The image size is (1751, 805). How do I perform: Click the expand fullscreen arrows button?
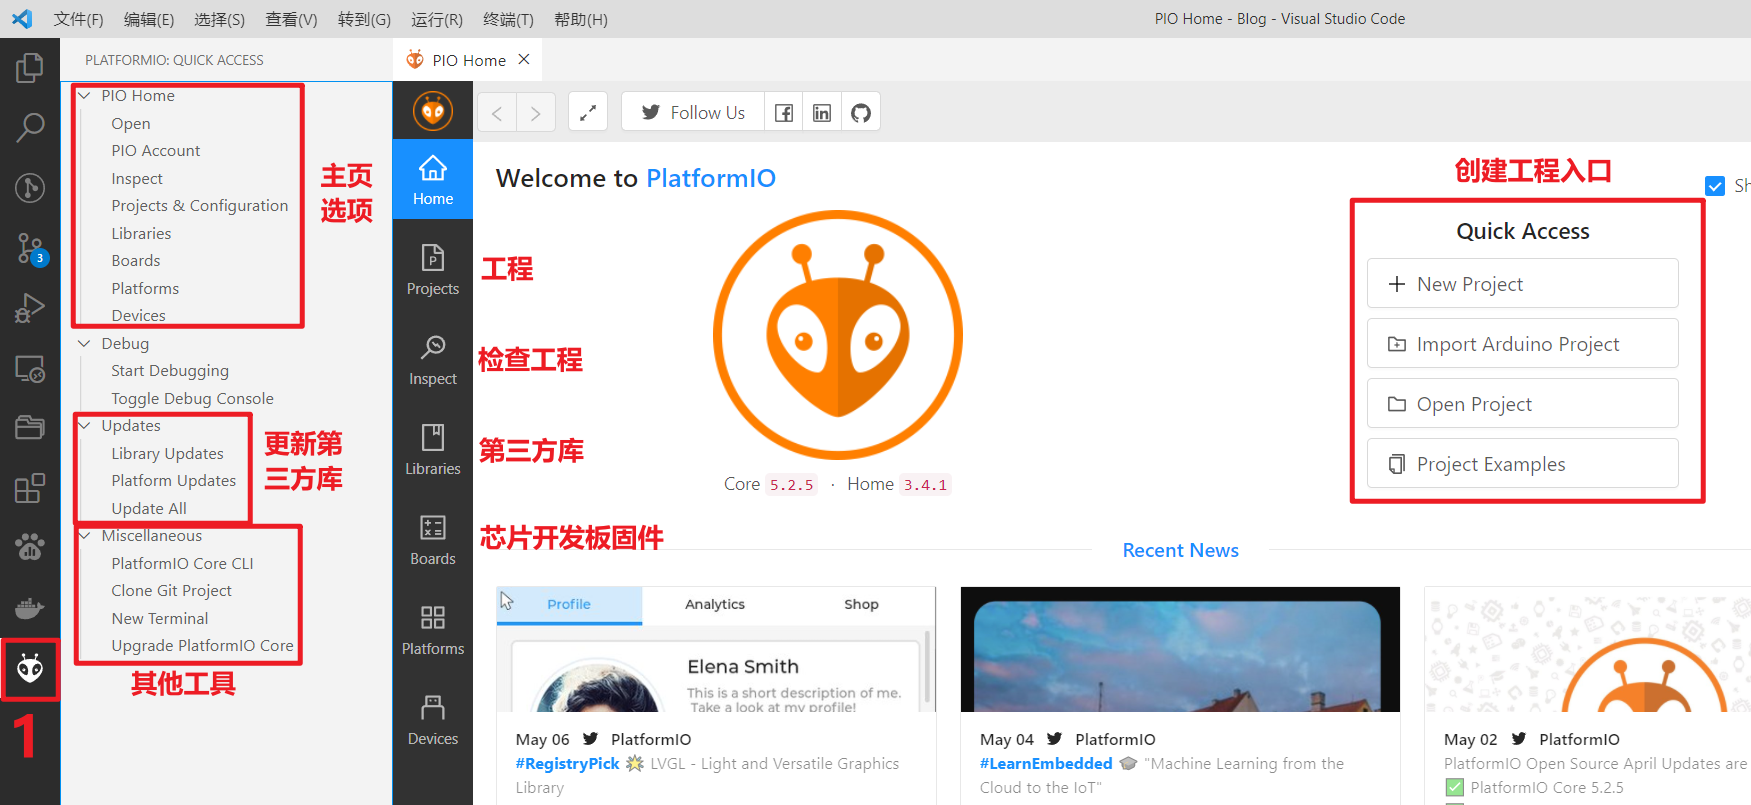(x=588, y=112)
